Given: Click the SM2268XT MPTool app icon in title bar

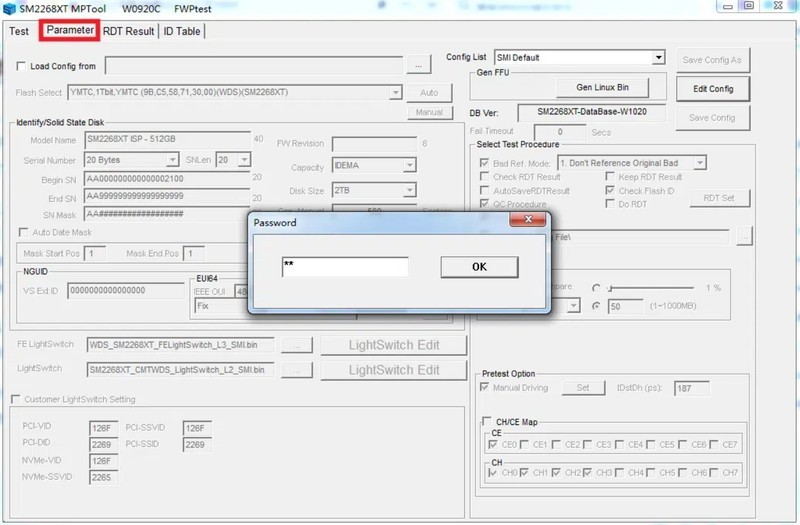Looking at the screenshot, I should (9, 9).
